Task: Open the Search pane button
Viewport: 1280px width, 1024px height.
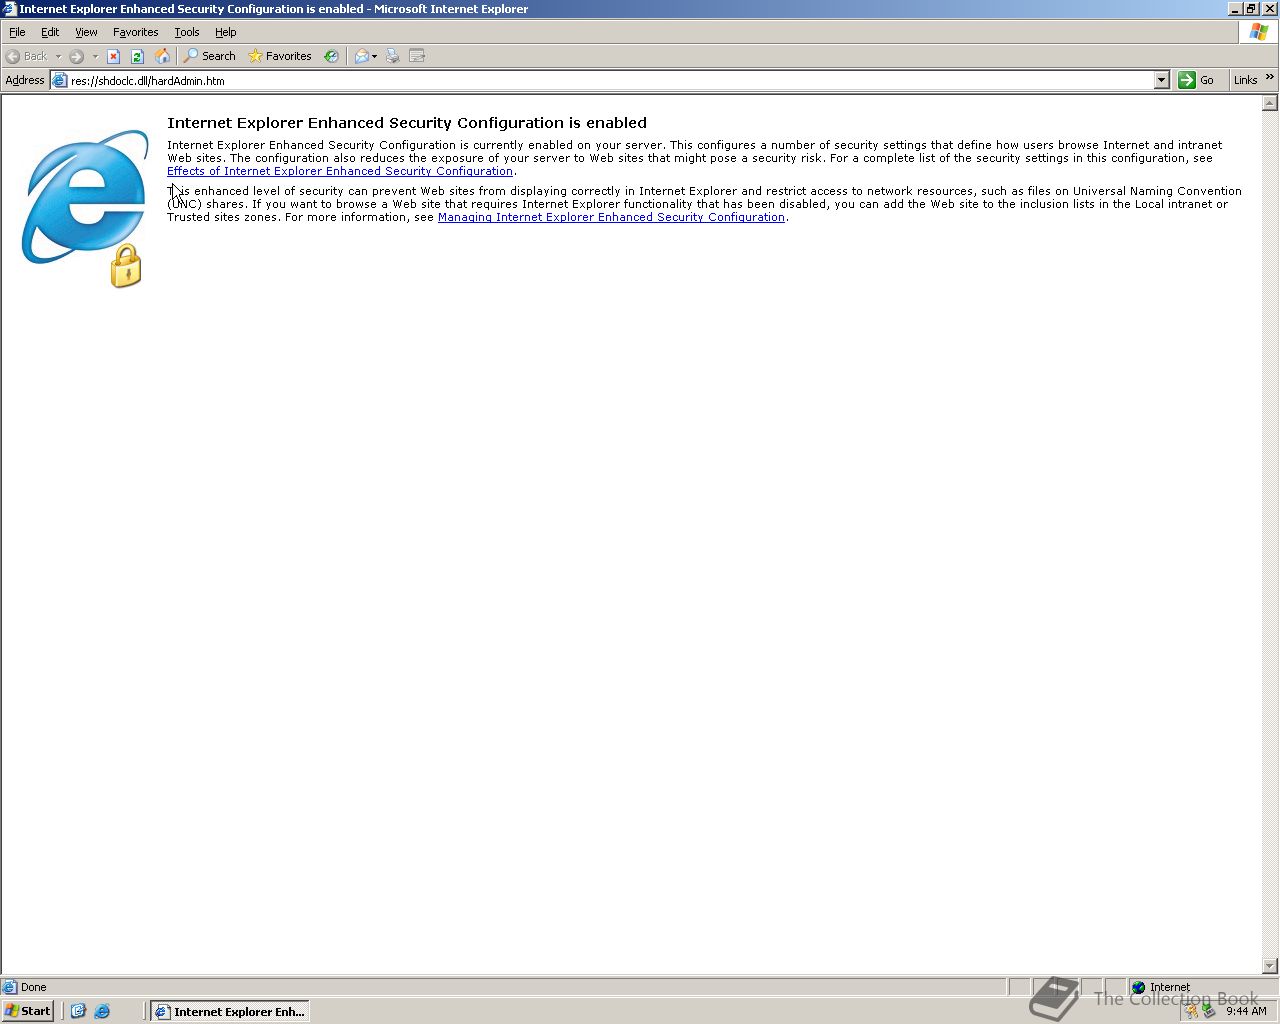Action: pyautogui.click(x=209, y=56)
